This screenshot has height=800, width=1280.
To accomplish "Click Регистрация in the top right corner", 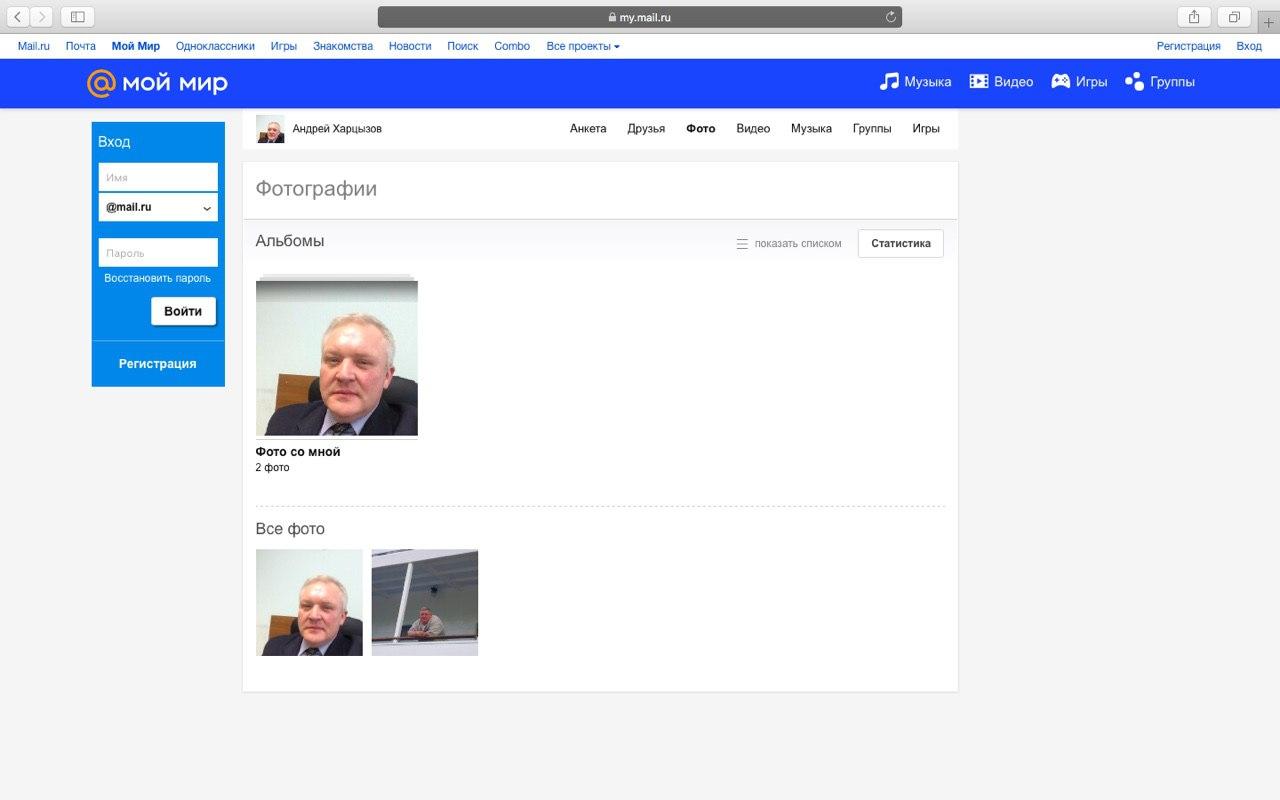I will tap(1189, 46).
